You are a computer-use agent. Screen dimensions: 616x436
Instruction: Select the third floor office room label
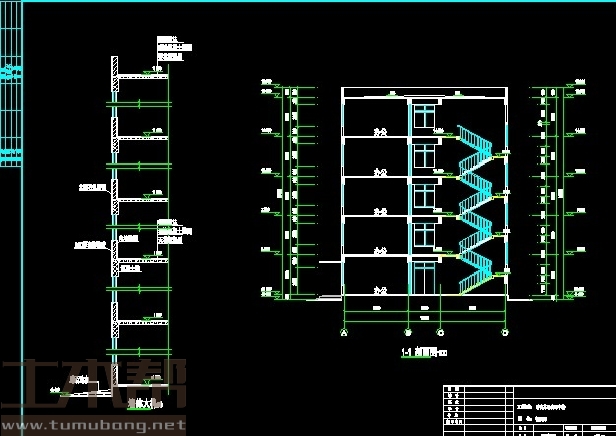tap(379, 211)
